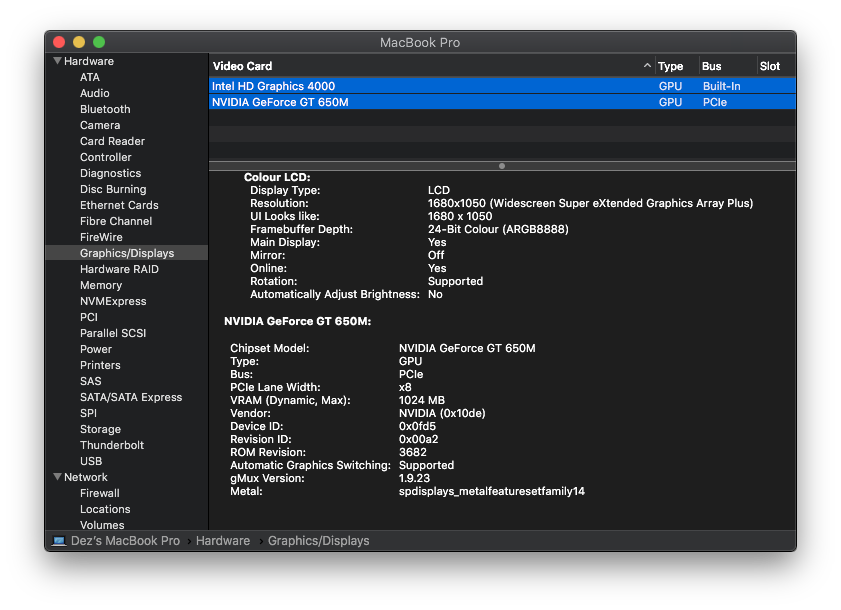
Task: Click the sort direction arrow in header
Action: coord(647,65)
